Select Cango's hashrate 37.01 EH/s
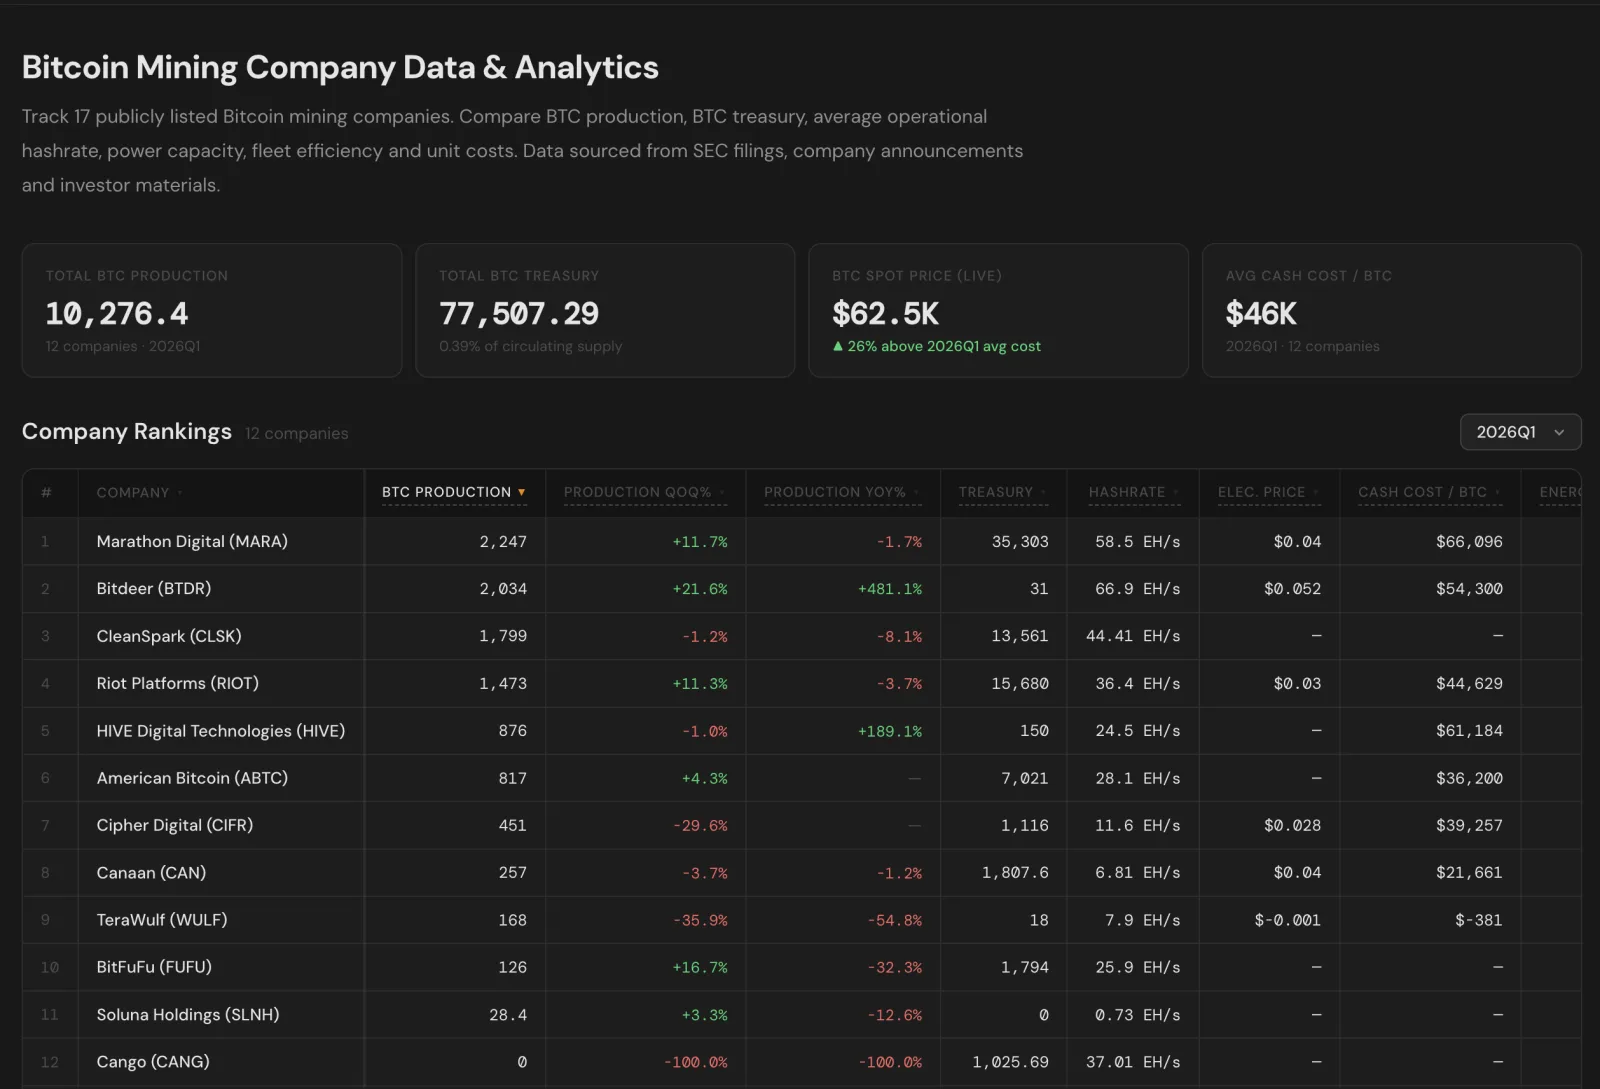This screenshot has height=1089, width=1600. pyautogui.click(x=1133, y=1062)
